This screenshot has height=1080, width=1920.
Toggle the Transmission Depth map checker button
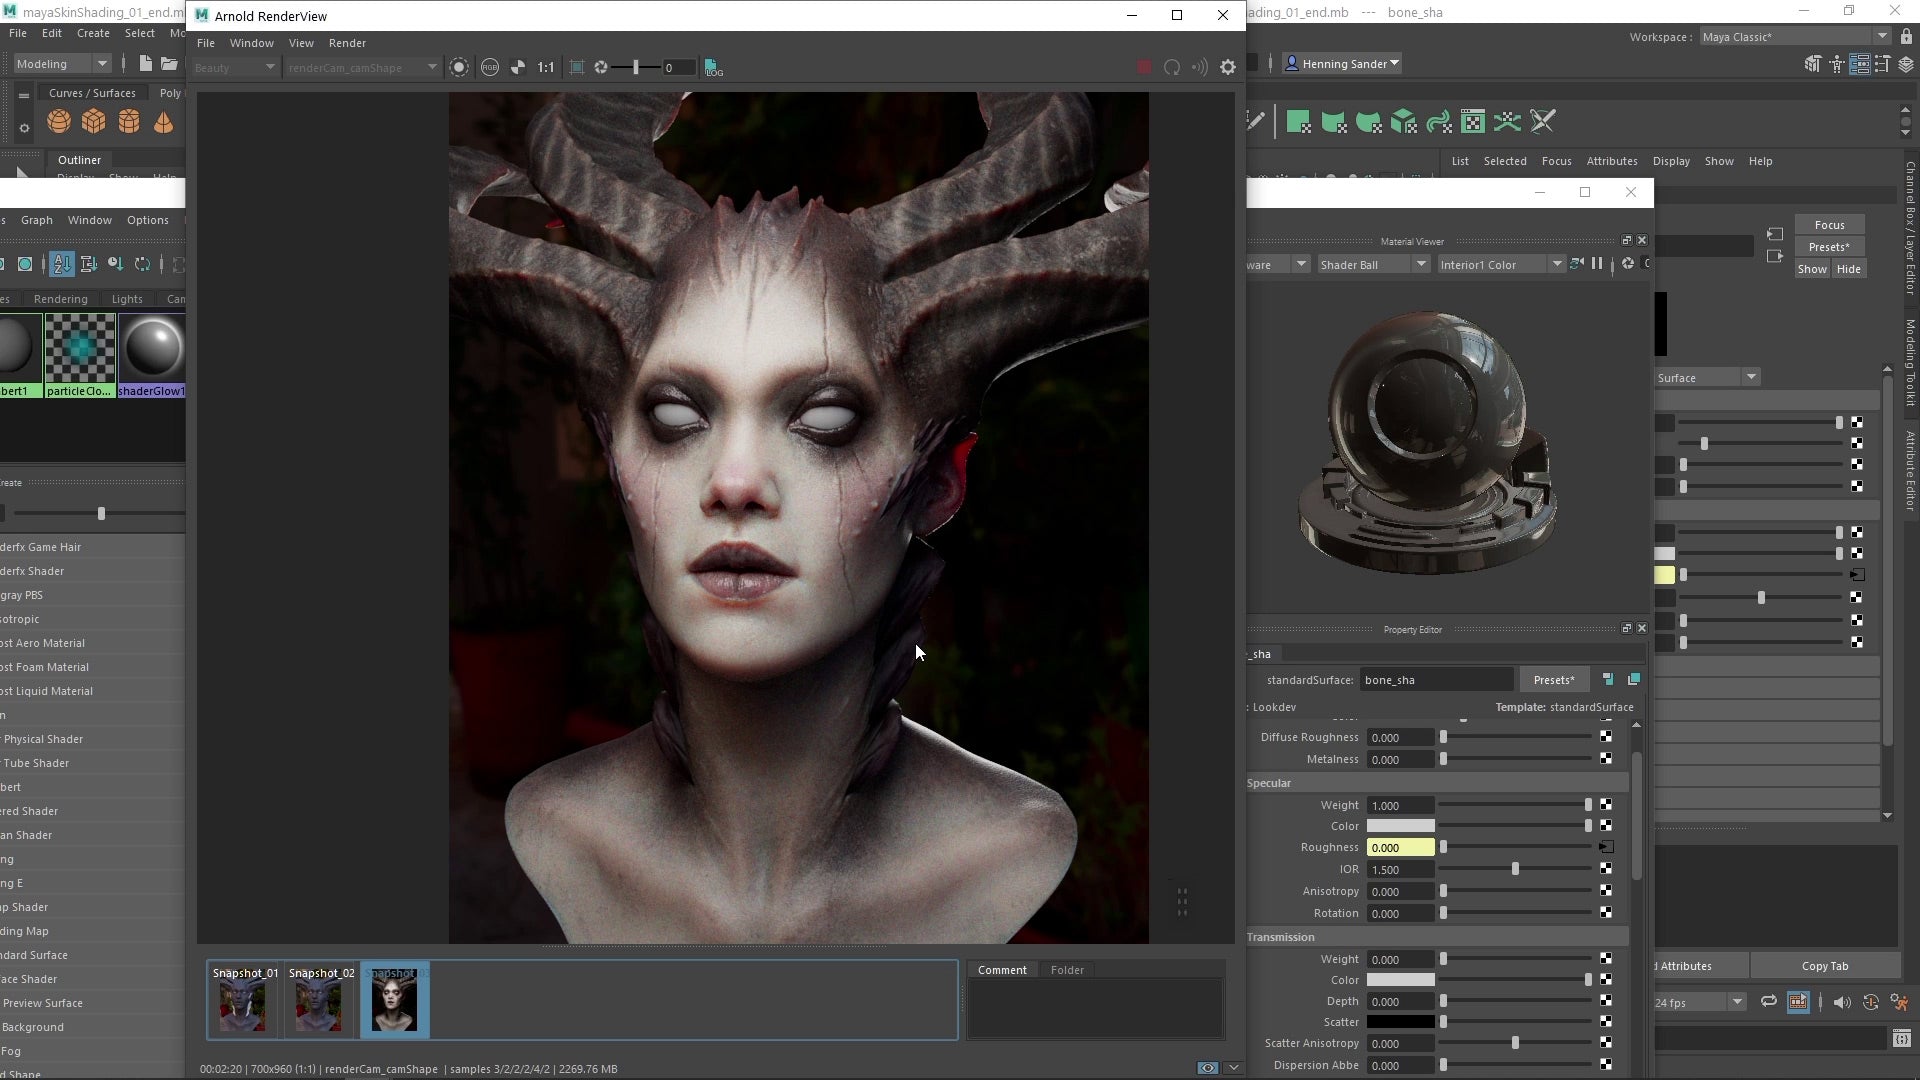1606,1001
